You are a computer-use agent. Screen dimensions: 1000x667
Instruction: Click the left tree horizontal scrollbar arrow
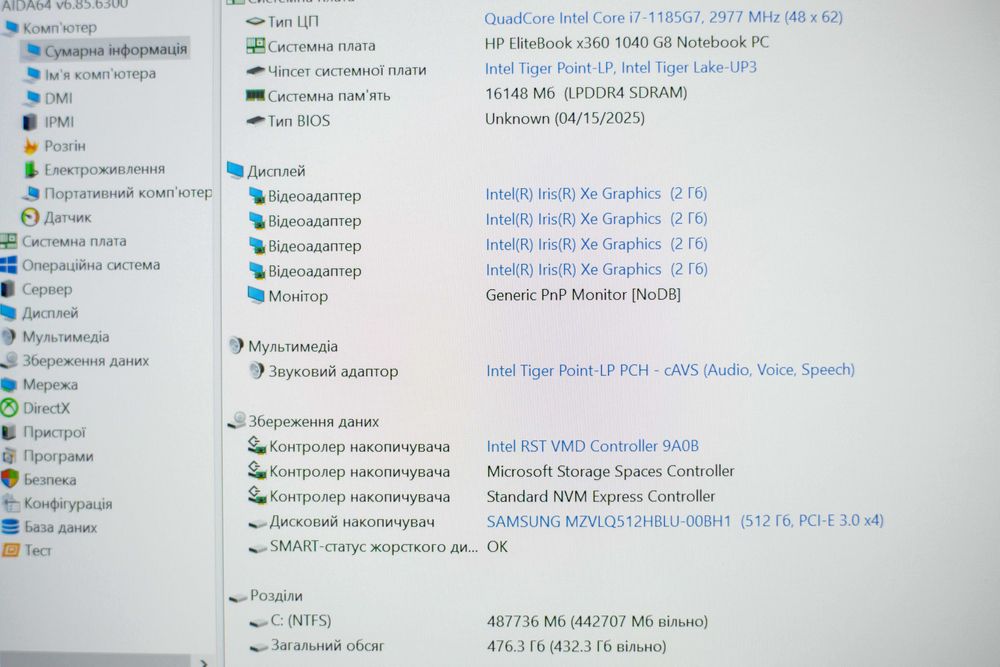point(203,663)
